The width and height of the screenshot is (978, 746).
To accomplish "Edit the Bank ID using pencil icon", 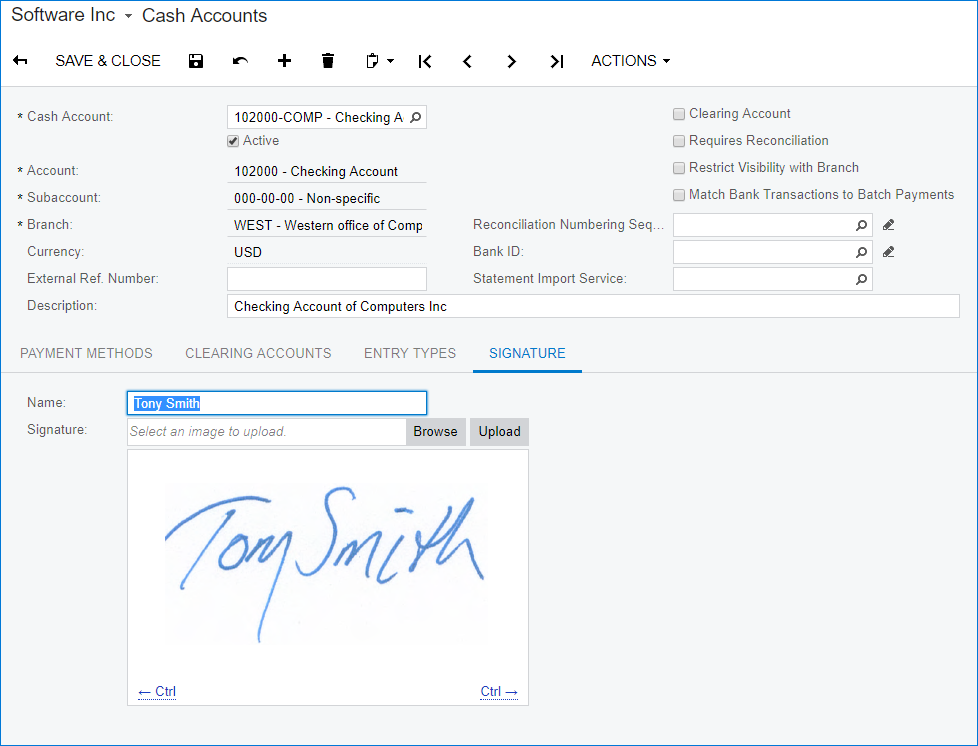I will [889, 252].
